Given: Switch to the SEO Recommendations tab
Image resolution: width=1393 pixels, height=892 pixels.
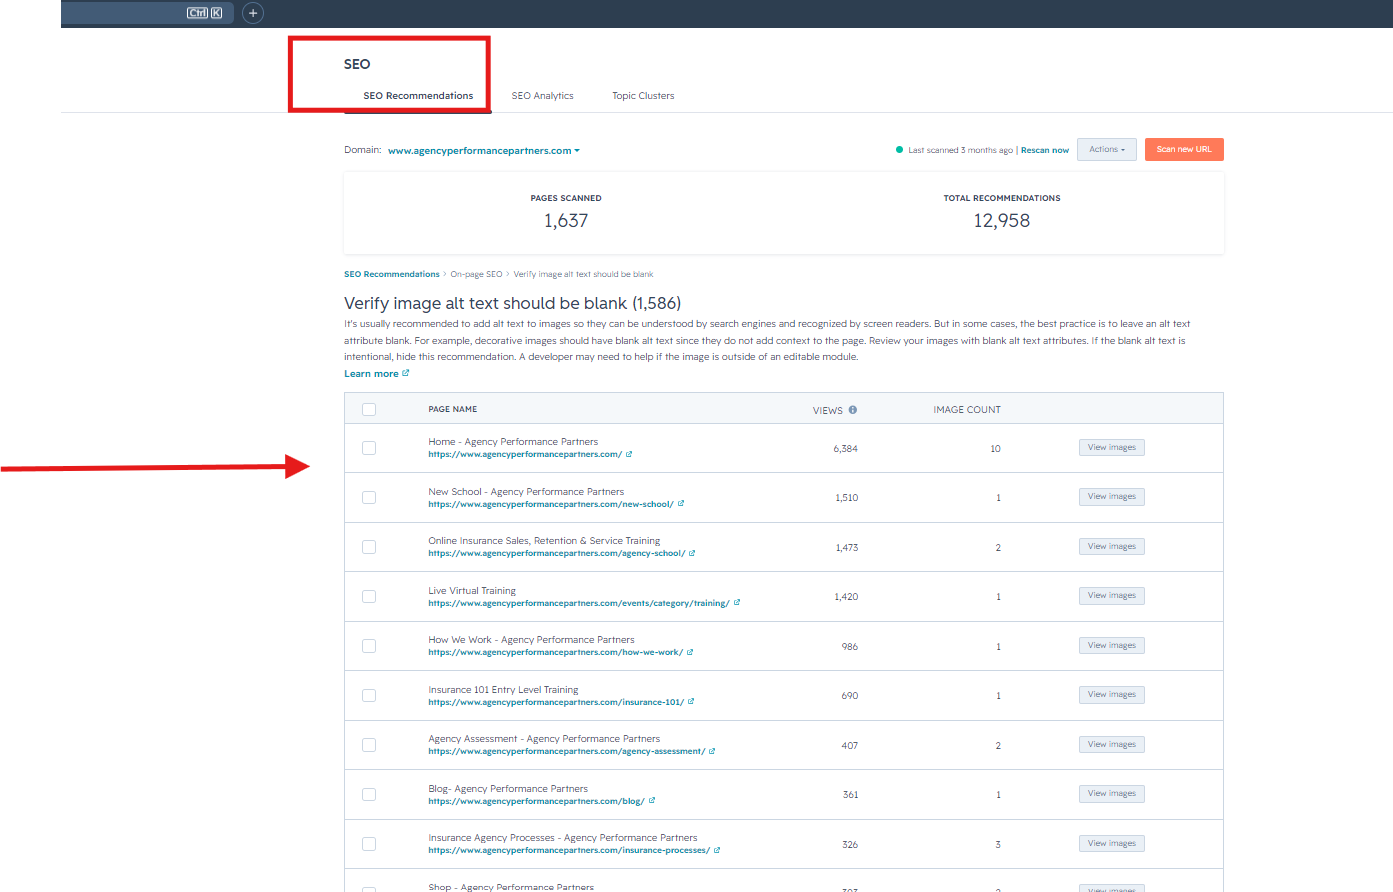Looking at the screenshot, I should [418, 96].
